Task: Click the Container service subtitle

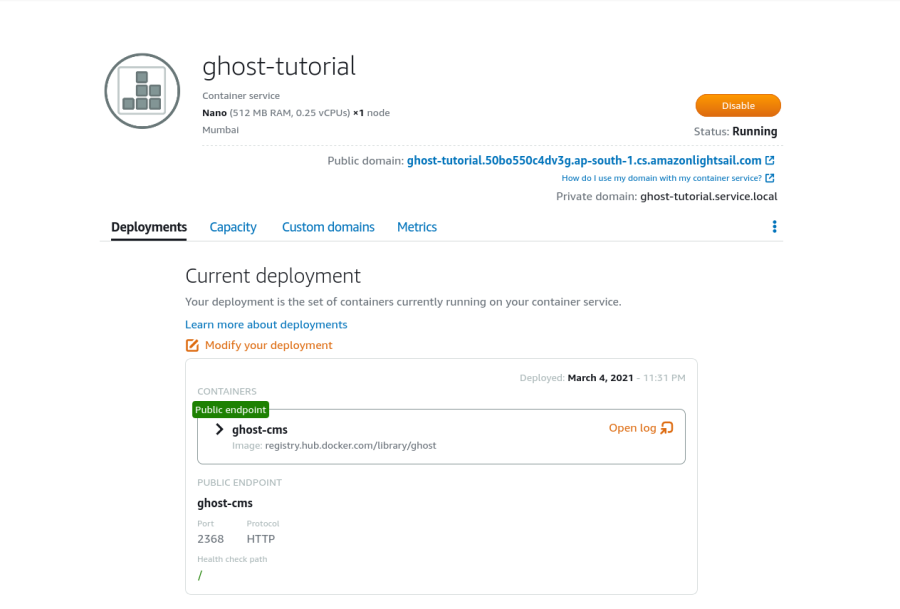Action: click(241, 96)
